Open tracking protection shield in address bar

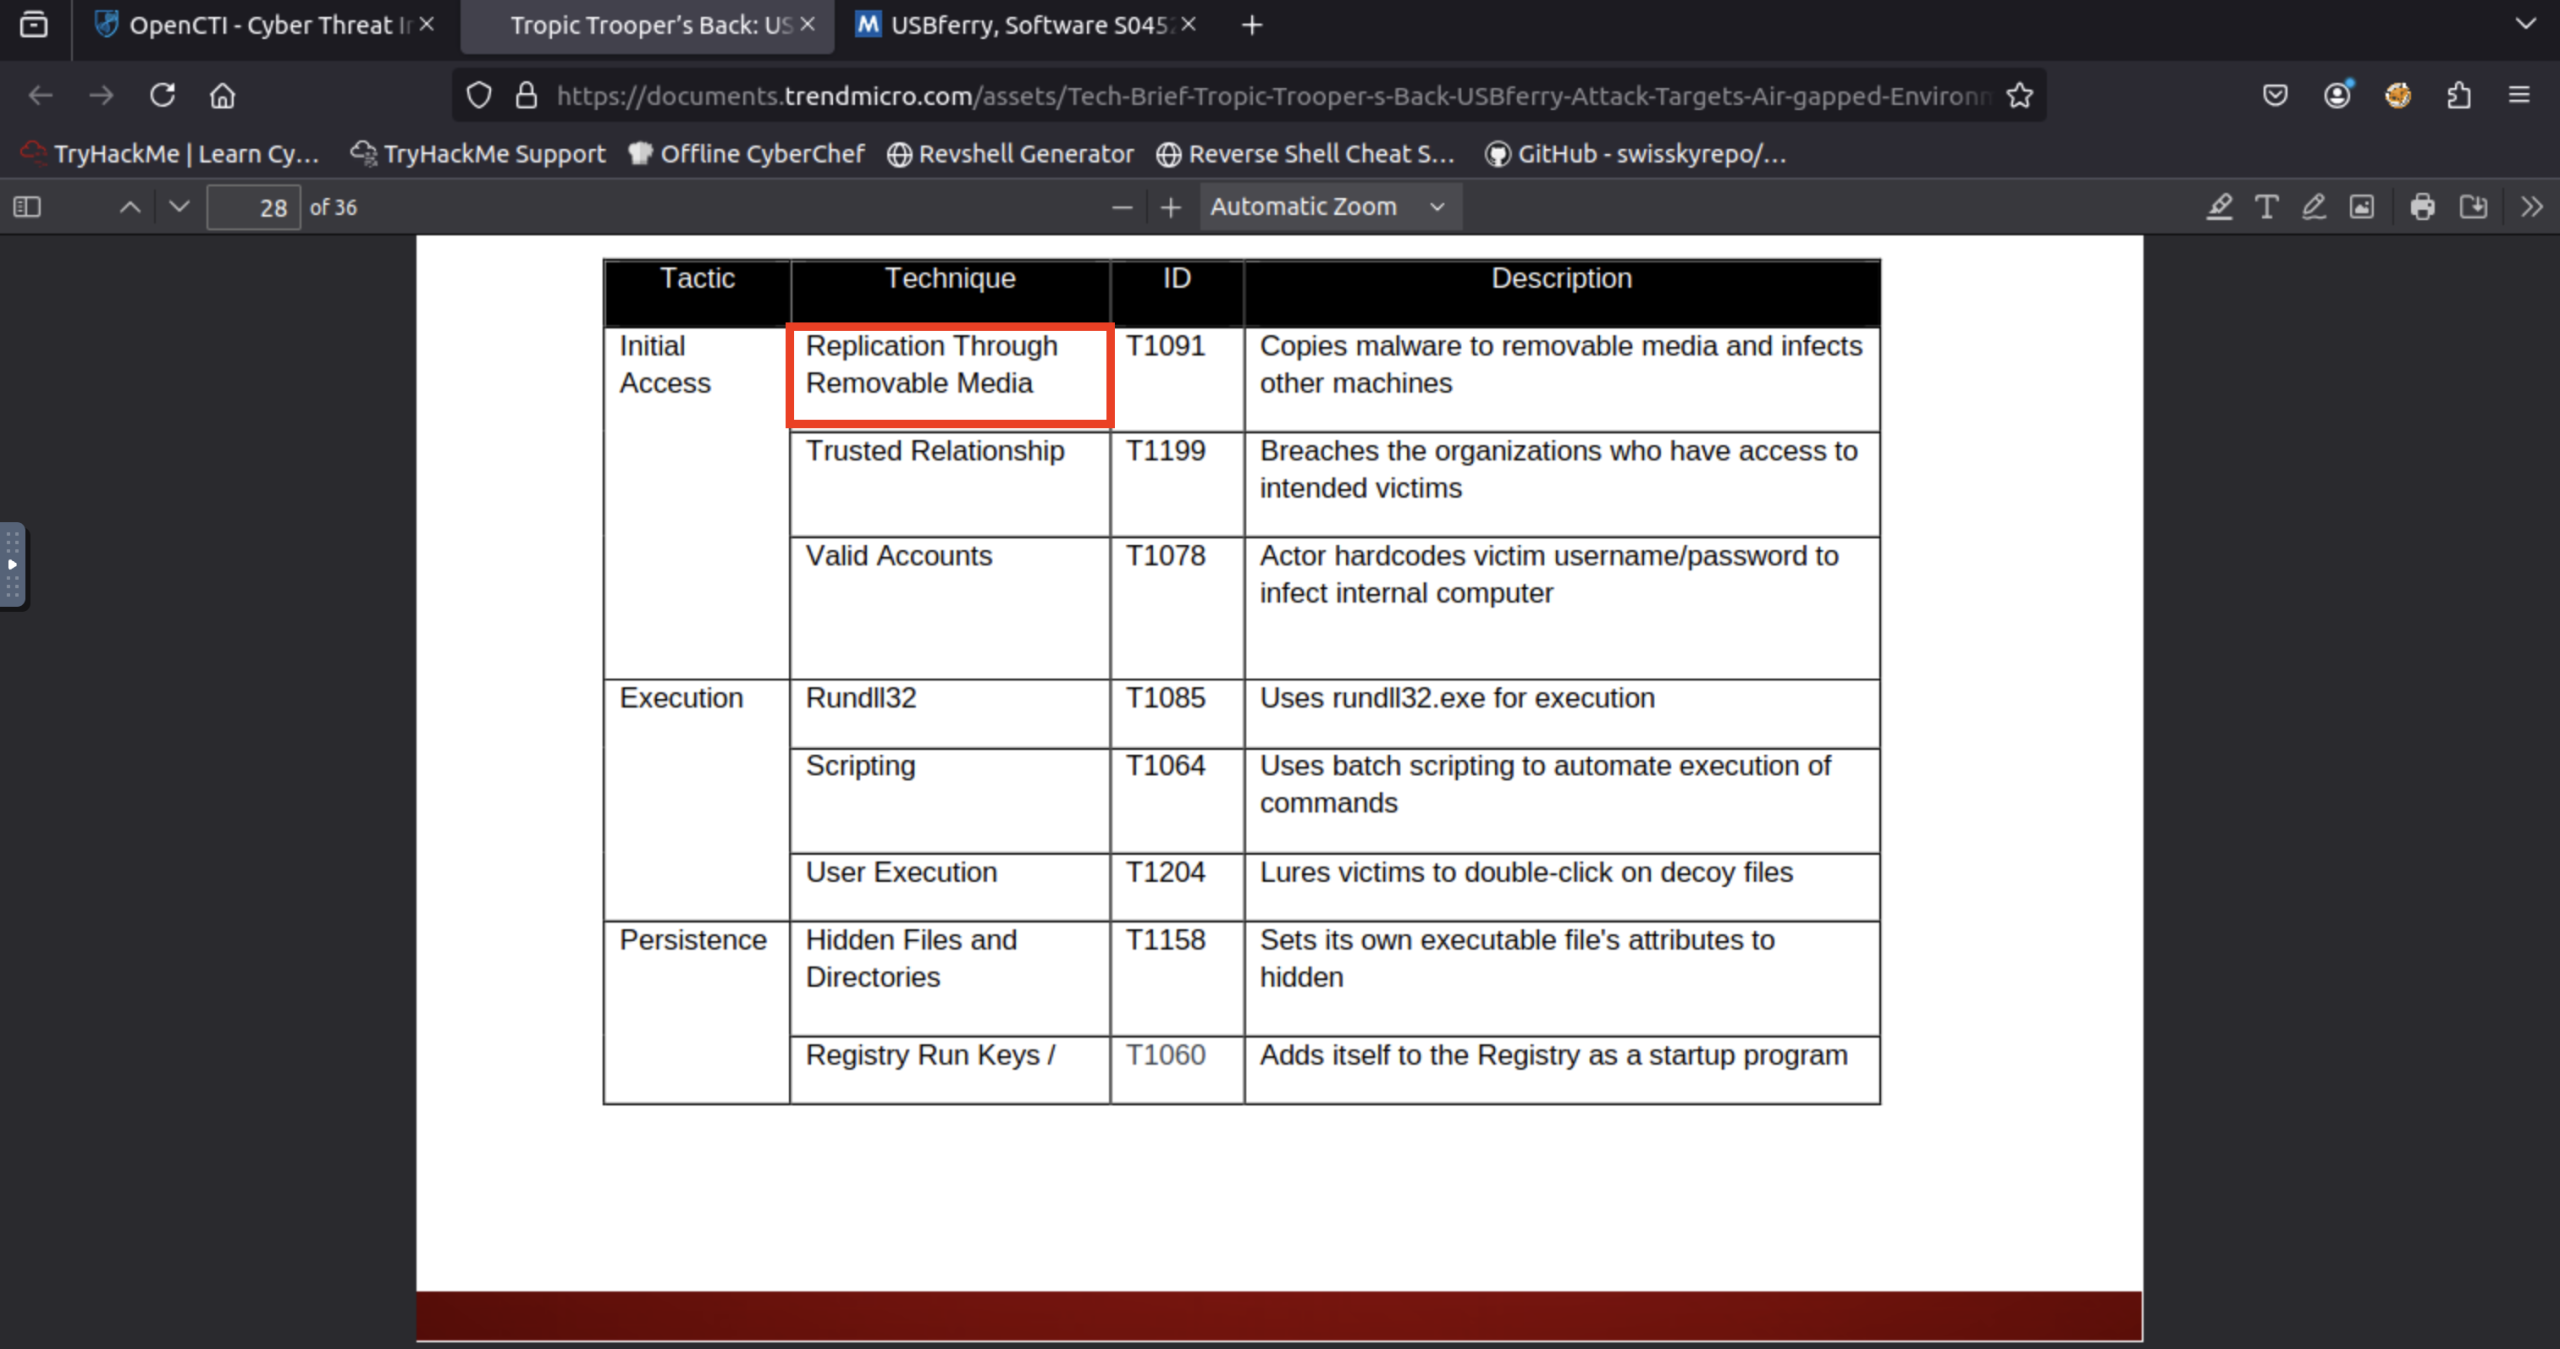pyautogui.click(x=479, y=95)
